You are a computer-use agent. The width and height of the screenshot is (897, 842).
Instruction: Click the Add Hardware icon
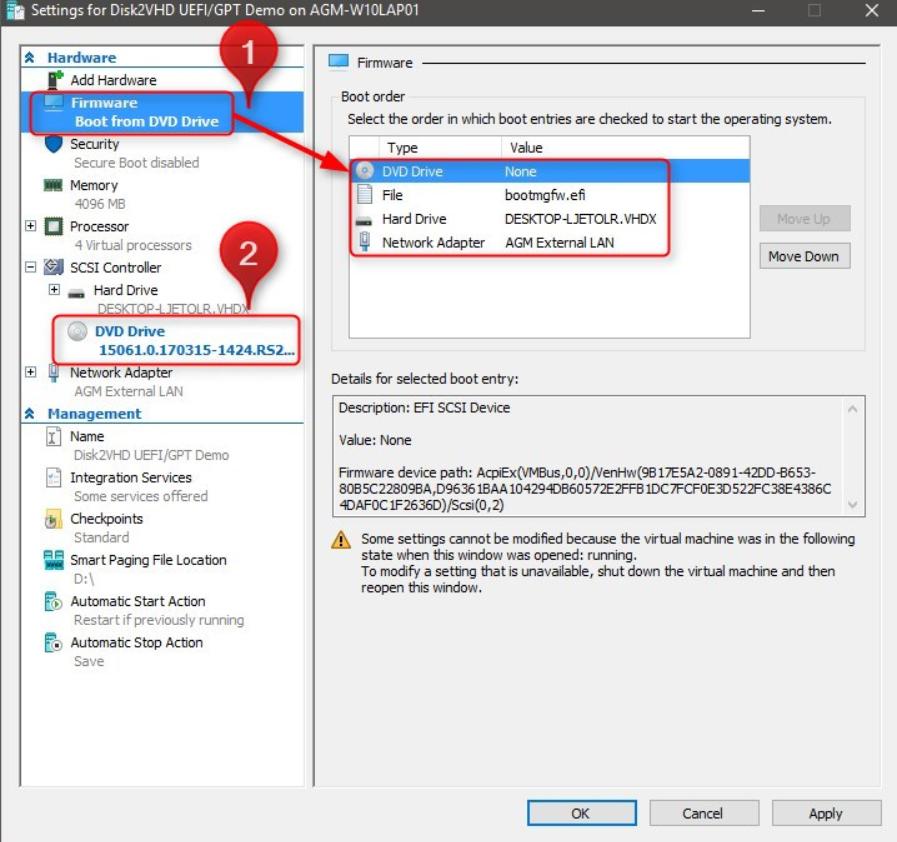55,80
